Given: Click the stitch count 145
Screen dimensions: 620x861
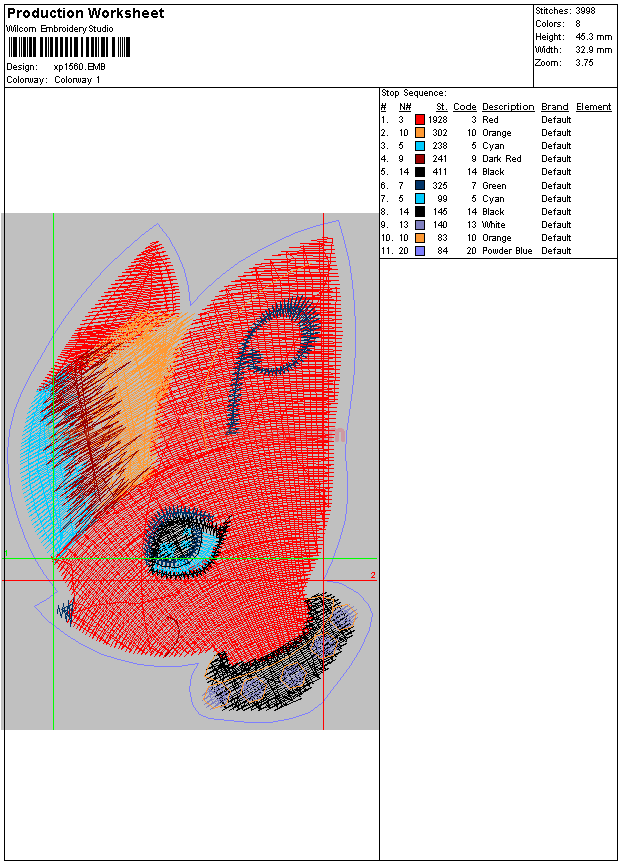Looking at the screenshot, I should point(440,212).
